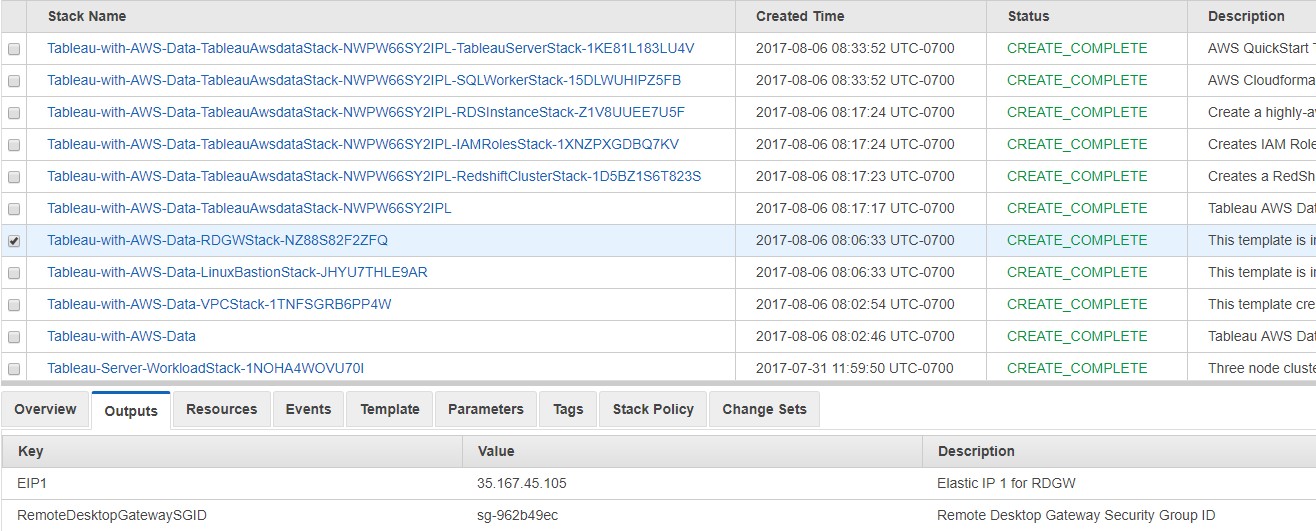
Task: Select the 'Elastic IP 1 for RDGW' description
Action: [1006, 483]
